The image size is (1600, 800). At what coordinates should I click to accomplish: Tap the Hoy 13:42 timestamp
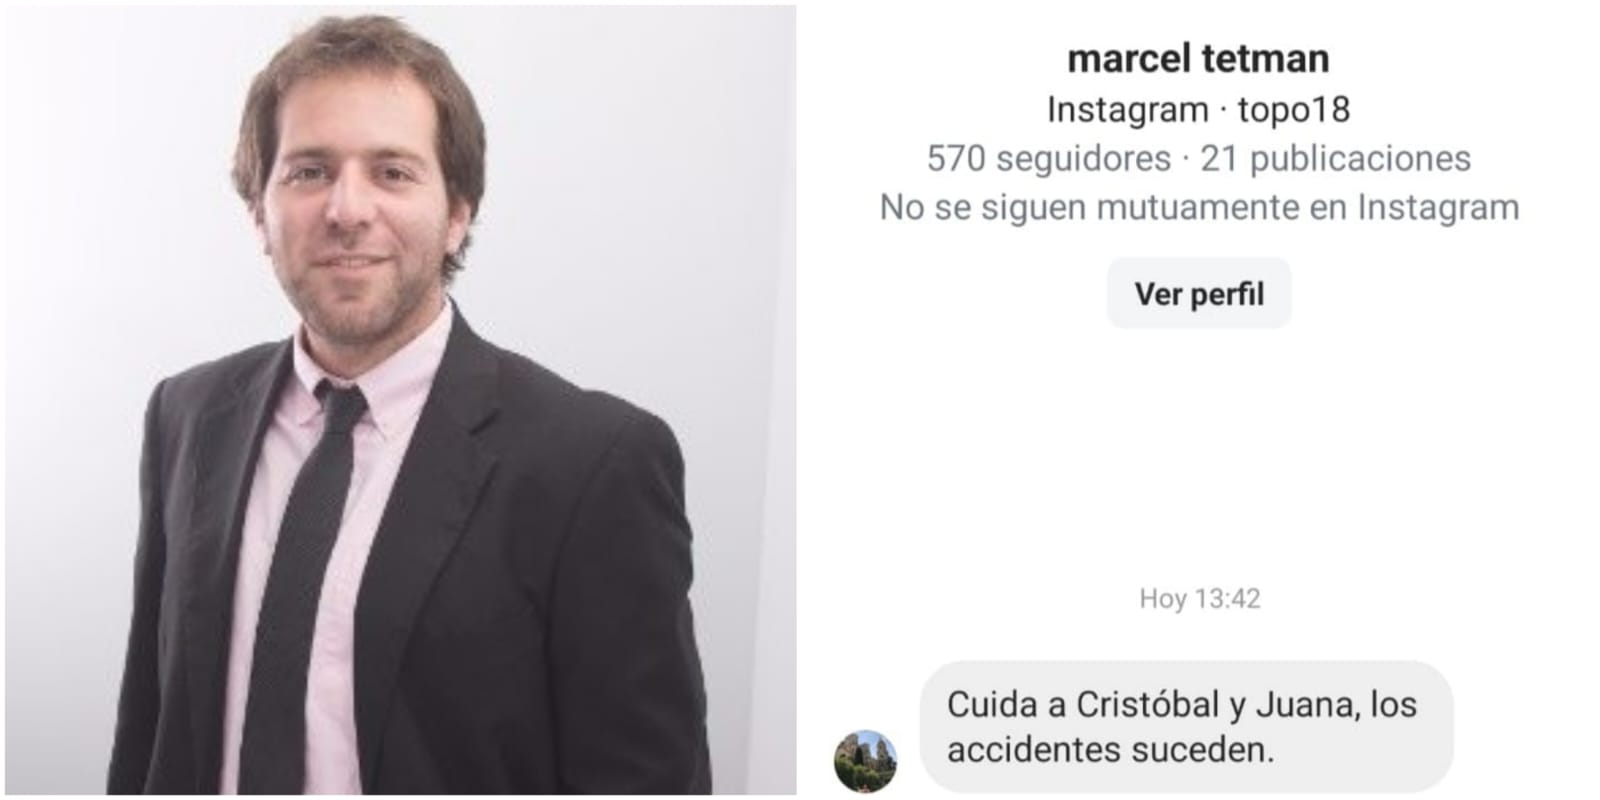click(x=1199, y=598)
